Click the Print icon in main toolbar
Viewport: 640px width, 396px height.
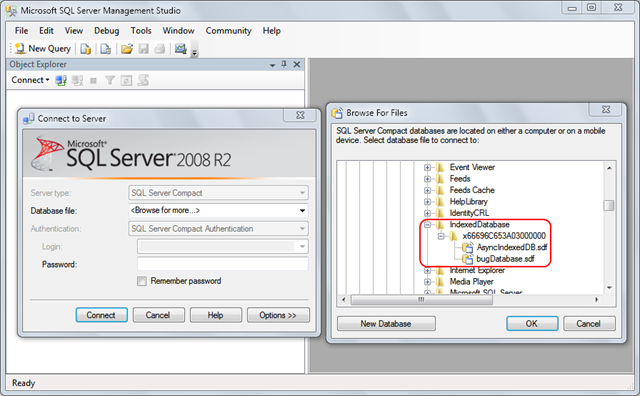(x=160, y=49)
